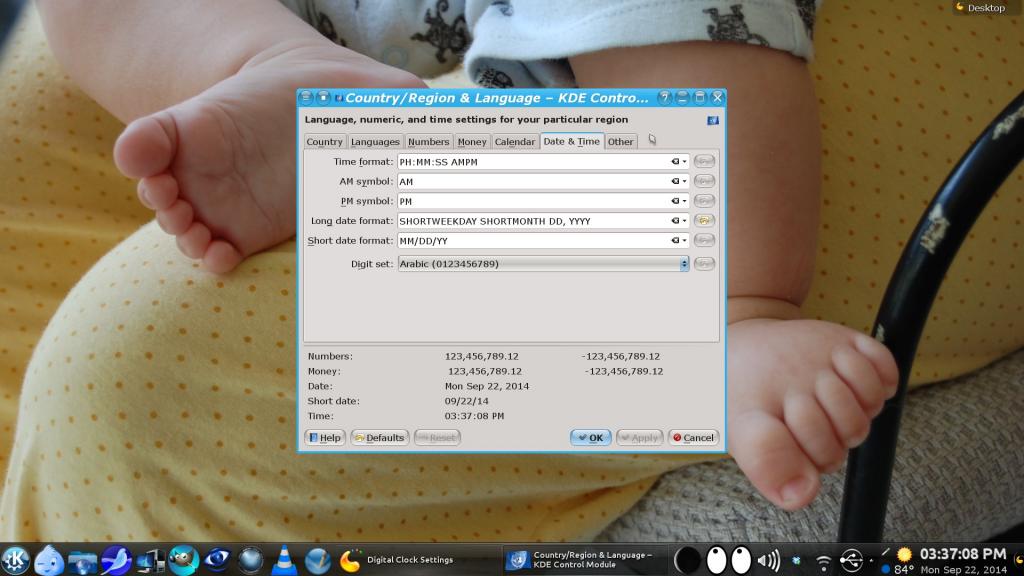Screen dimensions: 1024x576
Task: Switch to Digital Clock Settings taskbar window
Action: (x=400, y=560)
